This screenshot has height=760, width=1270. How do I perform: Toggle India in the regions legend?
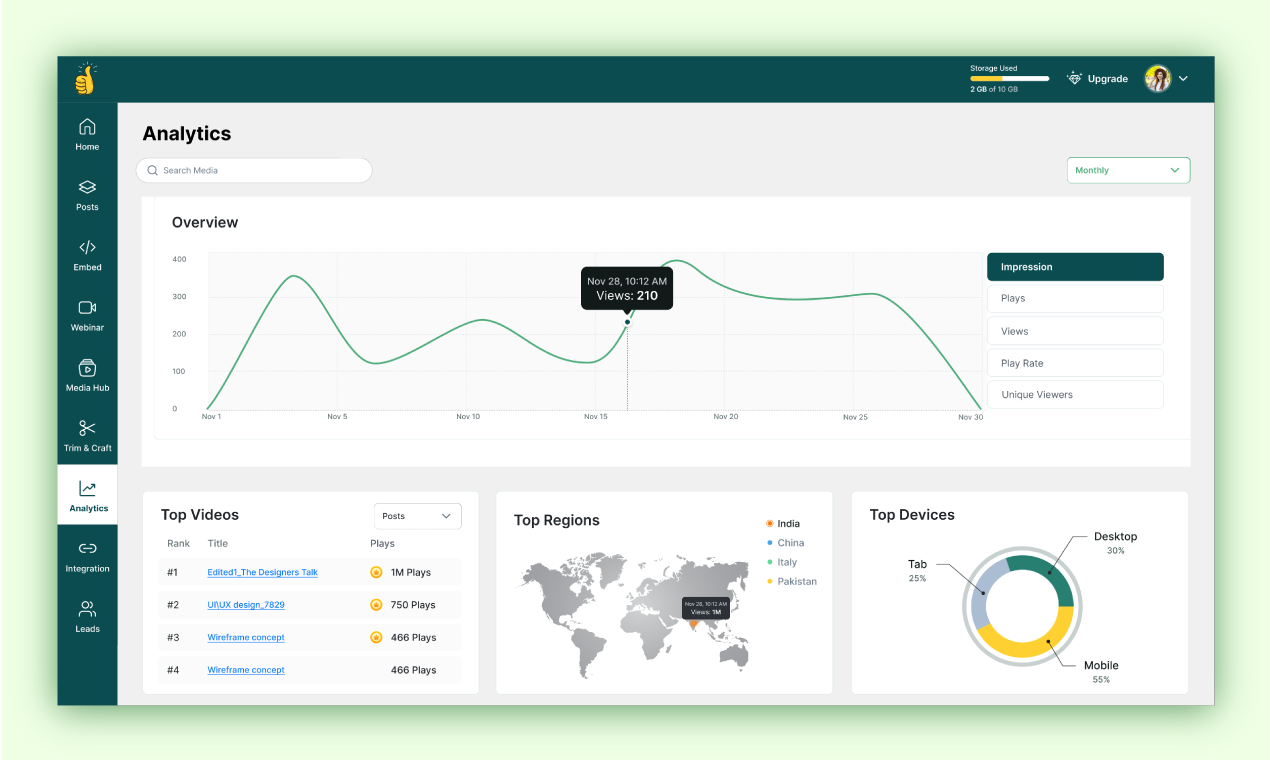tap(783, 523)
